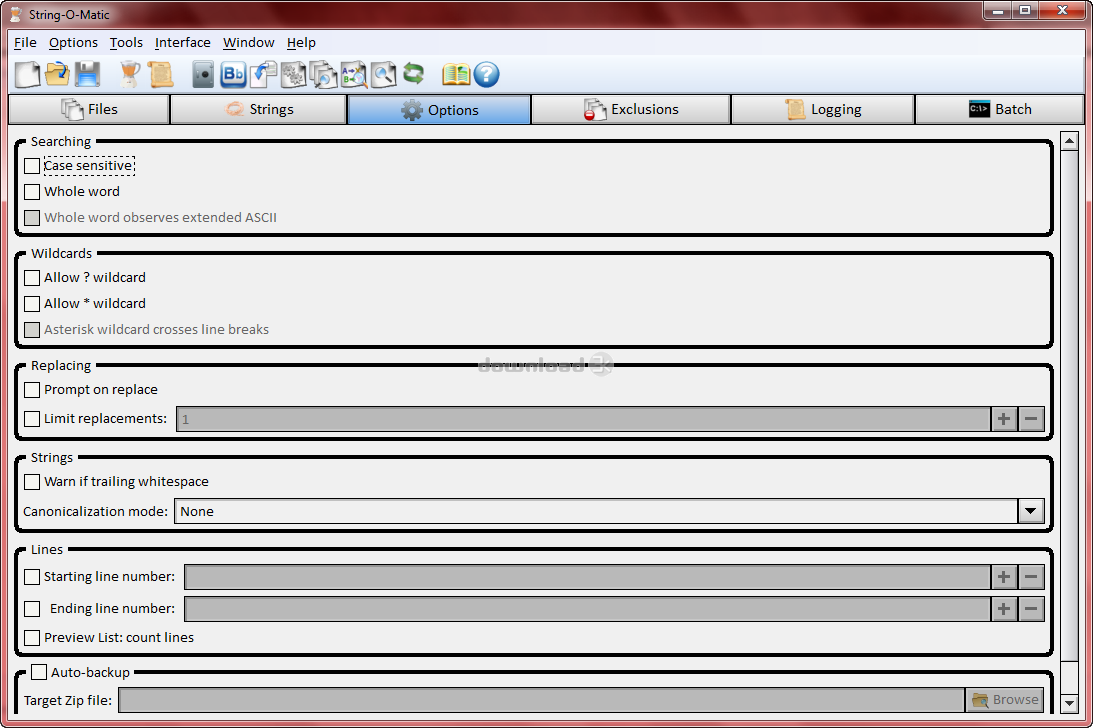The width and height of the screenshot is (1093, 728).
Task: Click plus button for starting line number
Action: pos(1004,577)
